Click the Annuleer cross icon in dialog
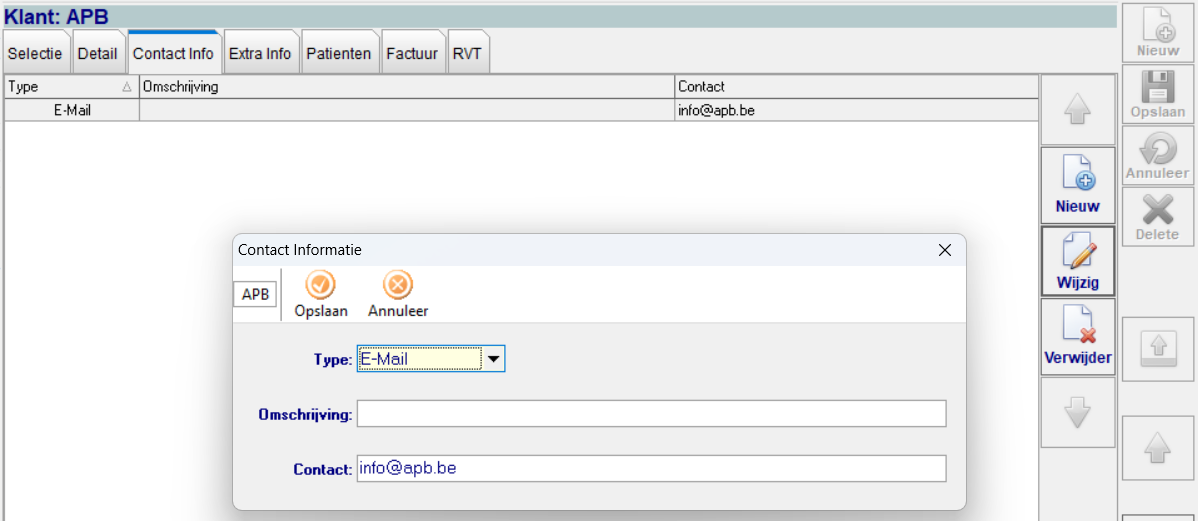 pos(398,286)
